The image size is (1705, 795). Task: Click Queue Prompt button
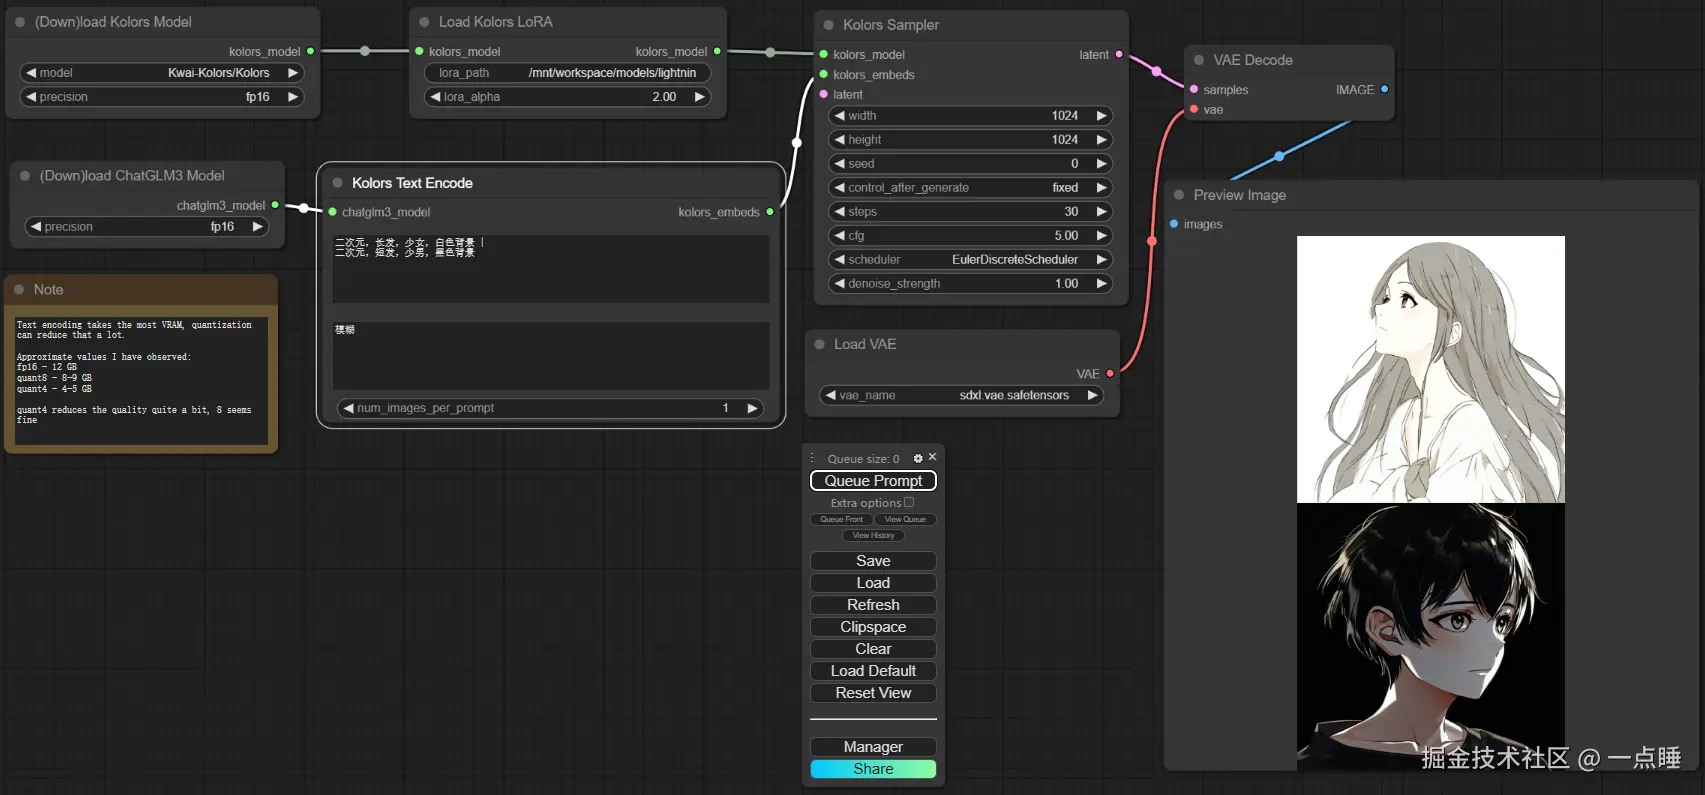[873, 481]
